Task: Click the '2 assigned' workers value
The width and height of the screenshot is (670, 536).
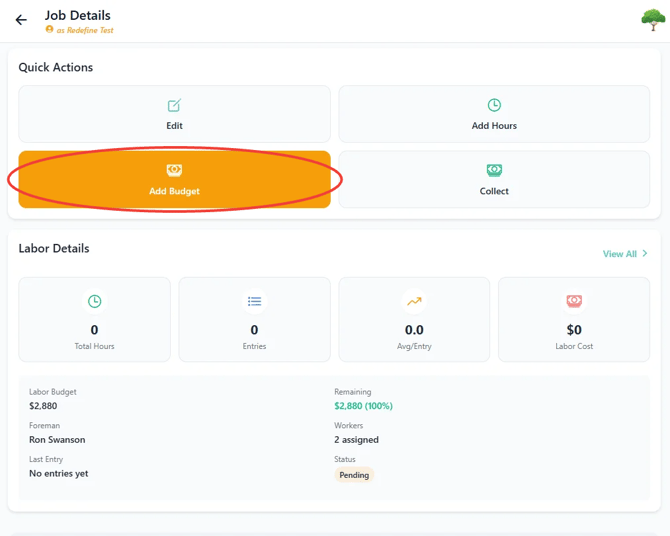Action: 356,439
